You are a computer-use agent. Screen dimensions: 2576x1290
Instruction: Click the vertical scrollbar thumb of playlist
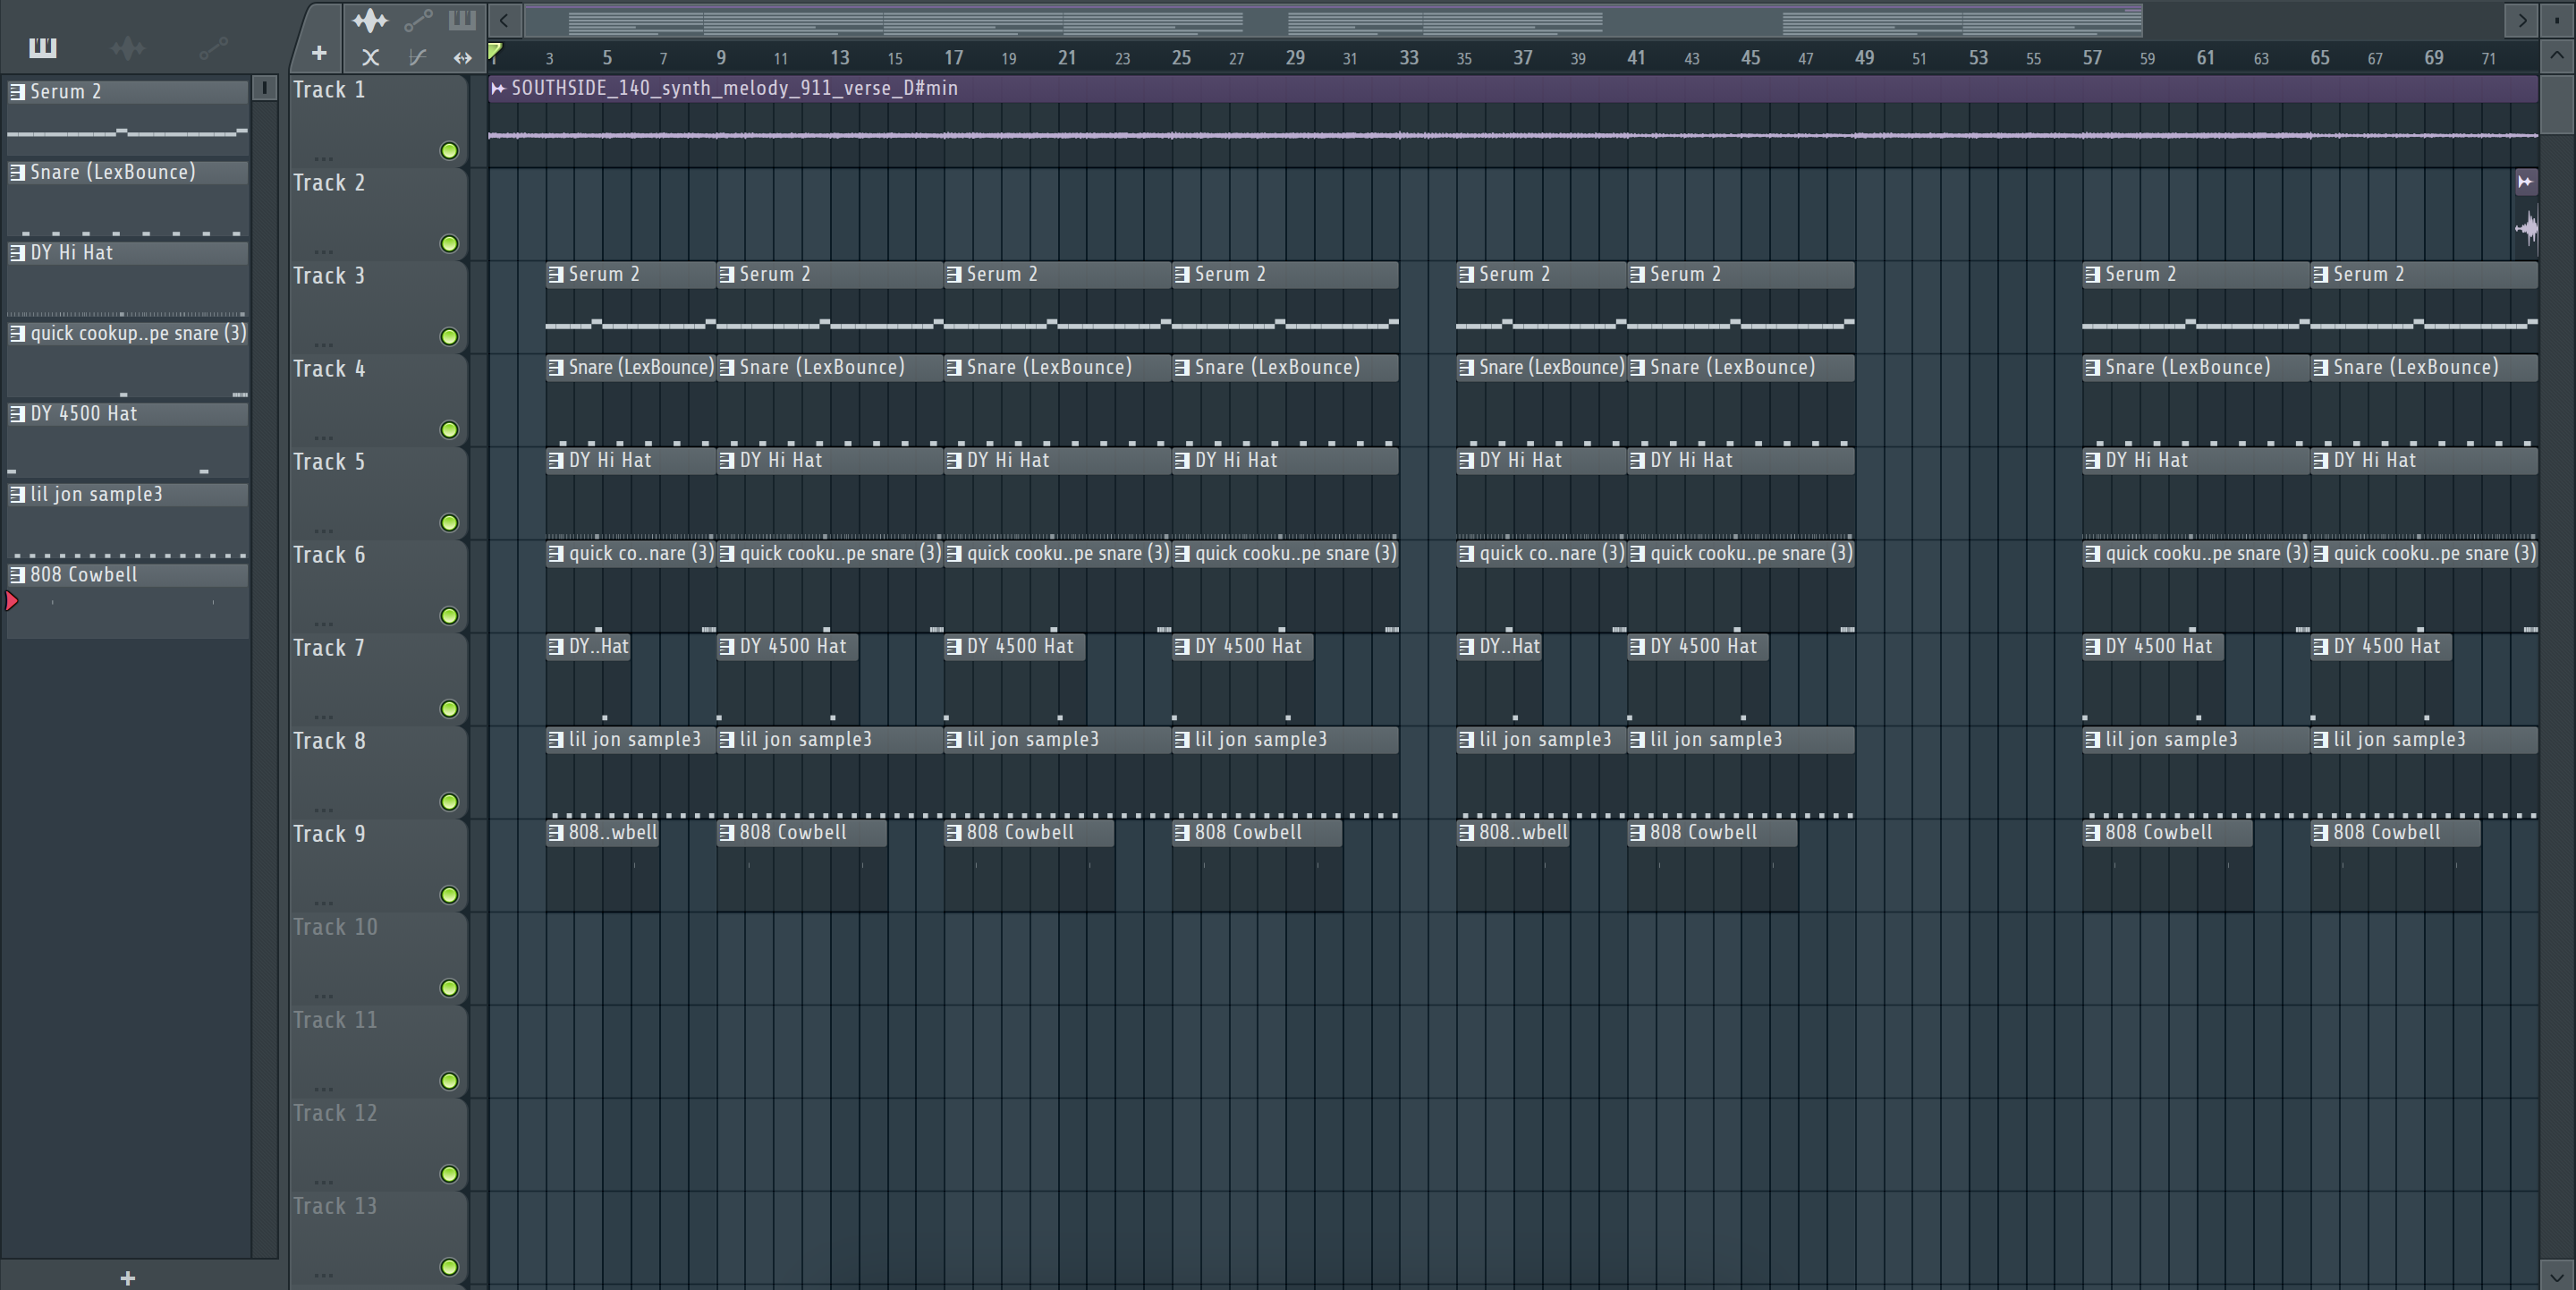coord(2557,104)
